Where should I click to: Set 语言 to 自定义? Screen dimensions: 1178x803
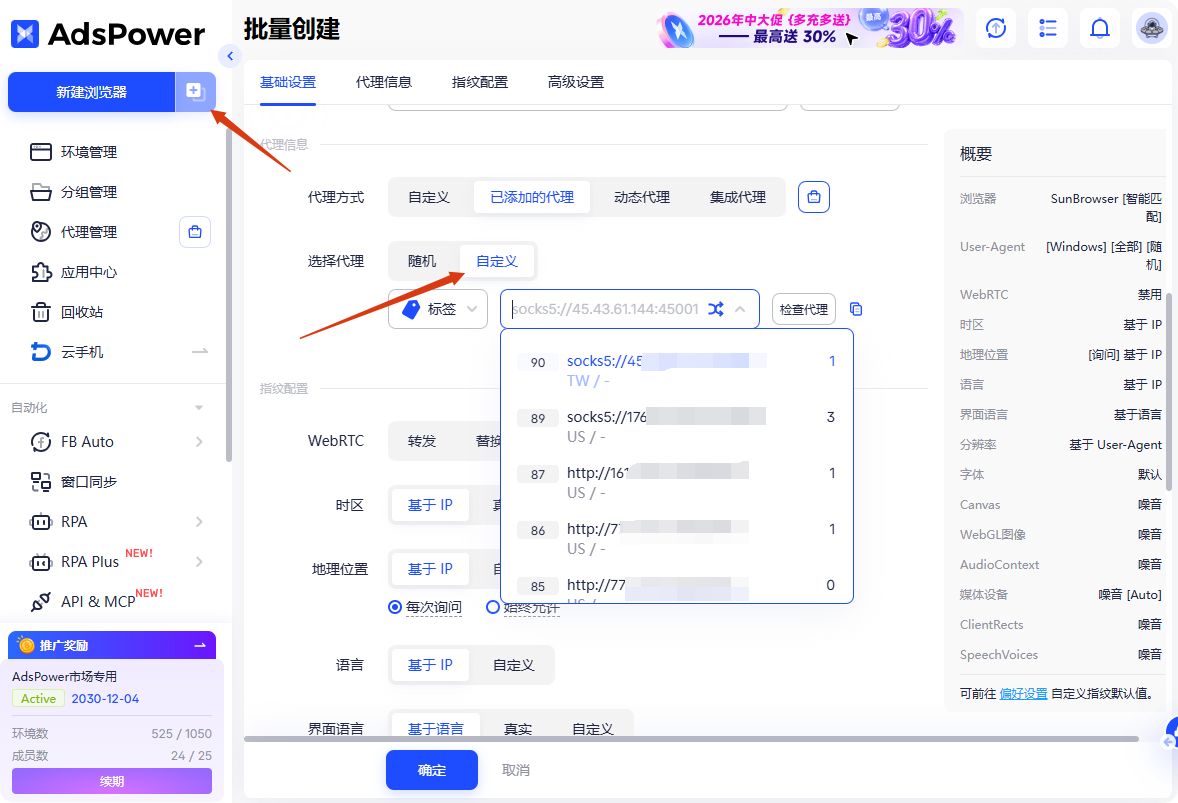[x=514, y=665]
